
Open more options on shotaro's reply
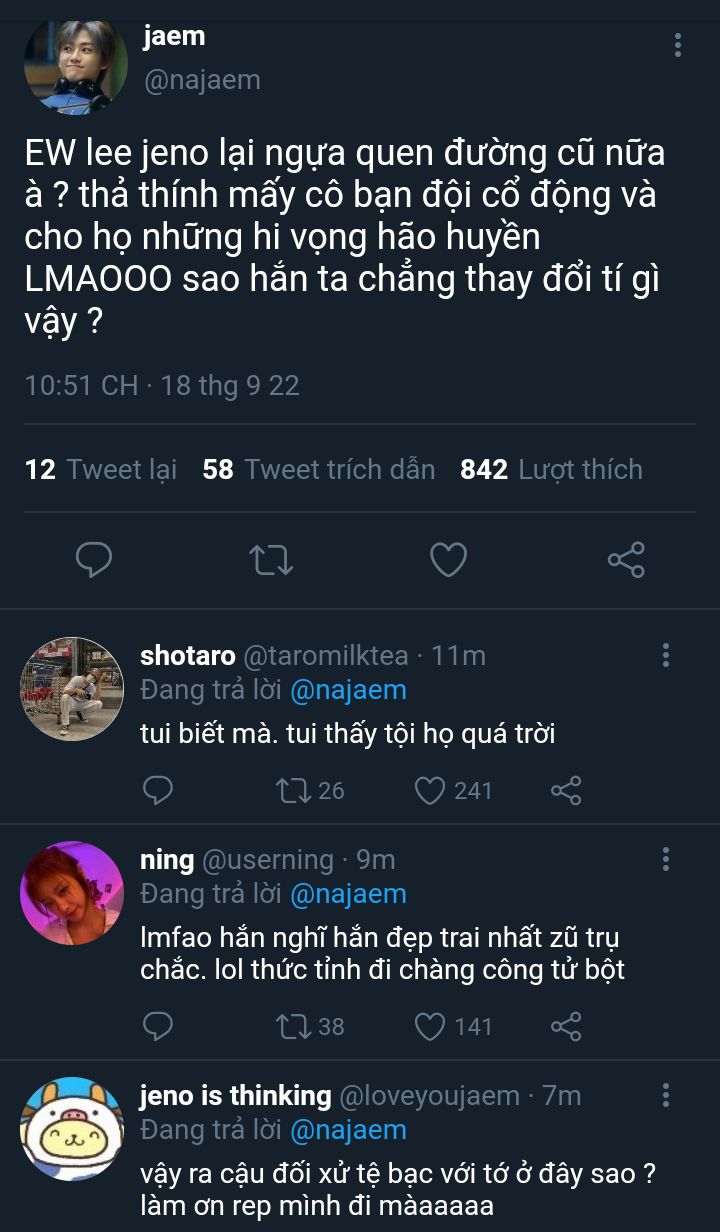[x=666, y=656]
